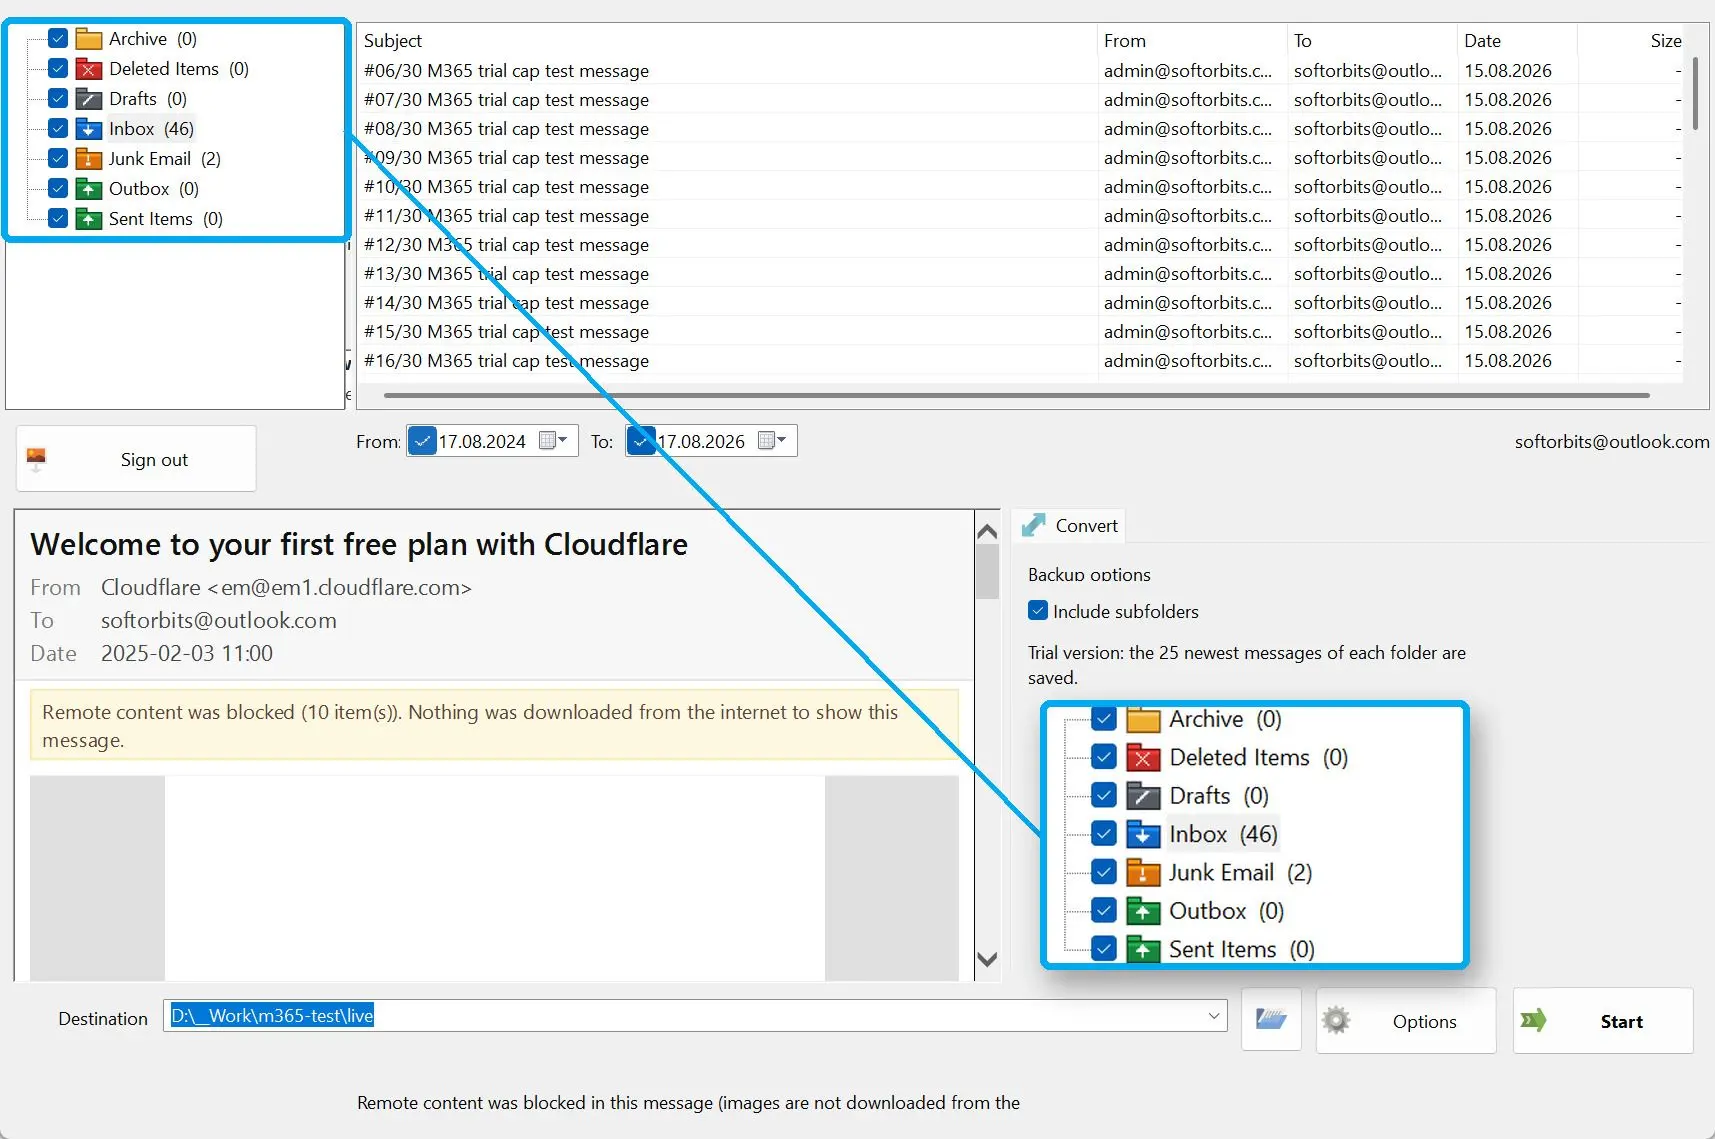
Task: Select the Archive folder icon in the left folder tree
Action: coord(89,39)
